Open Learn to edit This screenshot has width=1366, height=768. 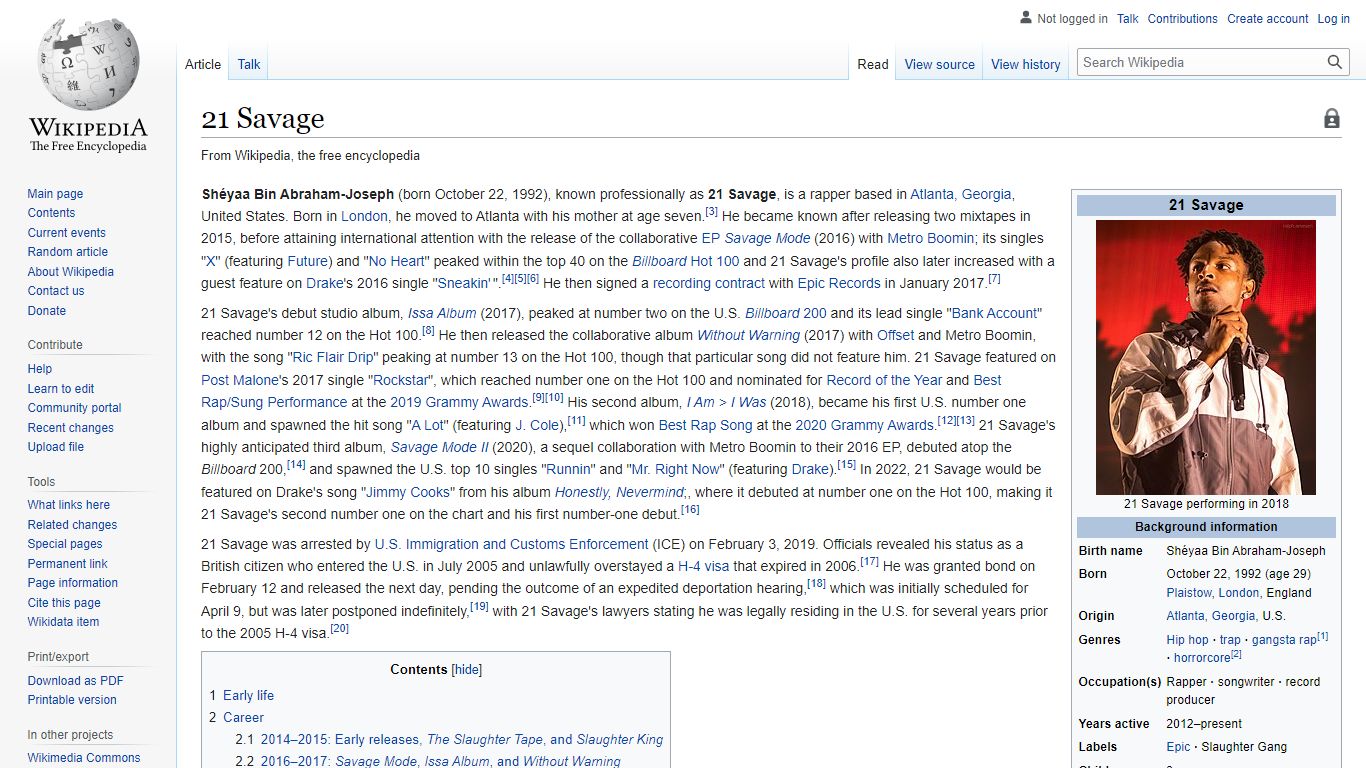tap(60, 389)
